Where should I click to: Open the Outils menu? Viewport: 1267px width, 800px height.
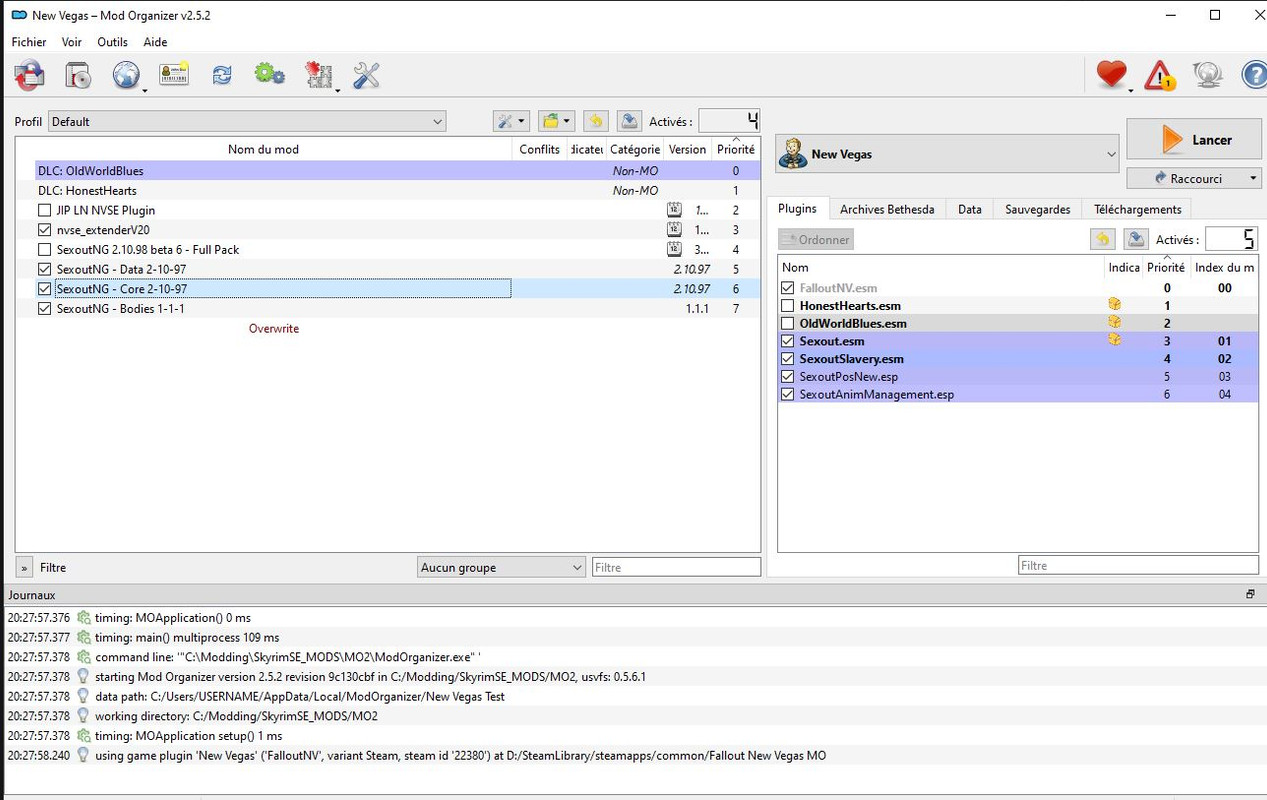[112, 42]
